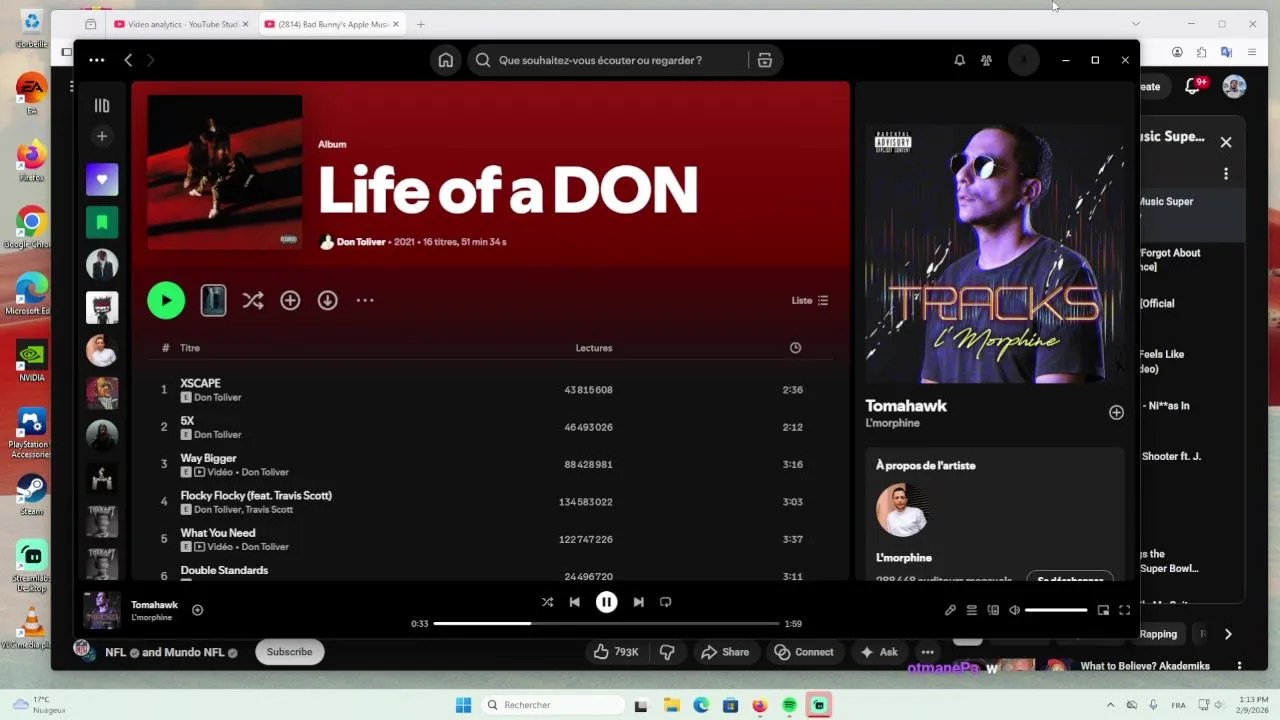Screen dimensions: 1280x720
Task: Pause the current song
Action: coord(606,602)
